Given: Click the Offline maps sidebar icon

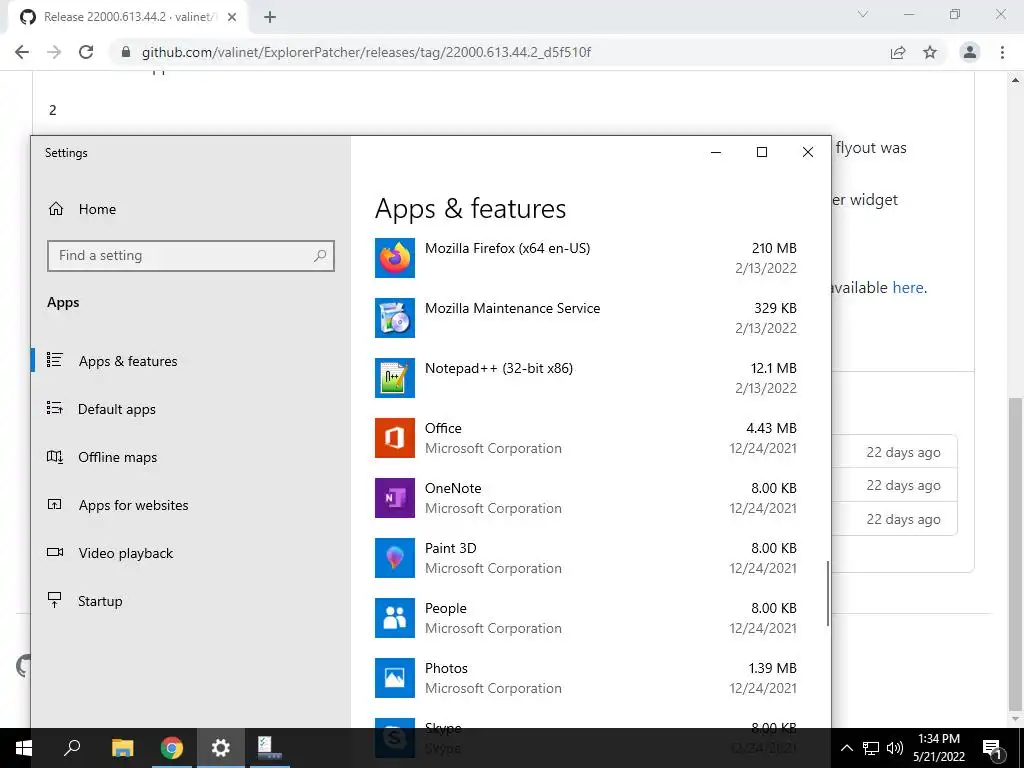Looking at the screenshot, I should click(55, 456).
